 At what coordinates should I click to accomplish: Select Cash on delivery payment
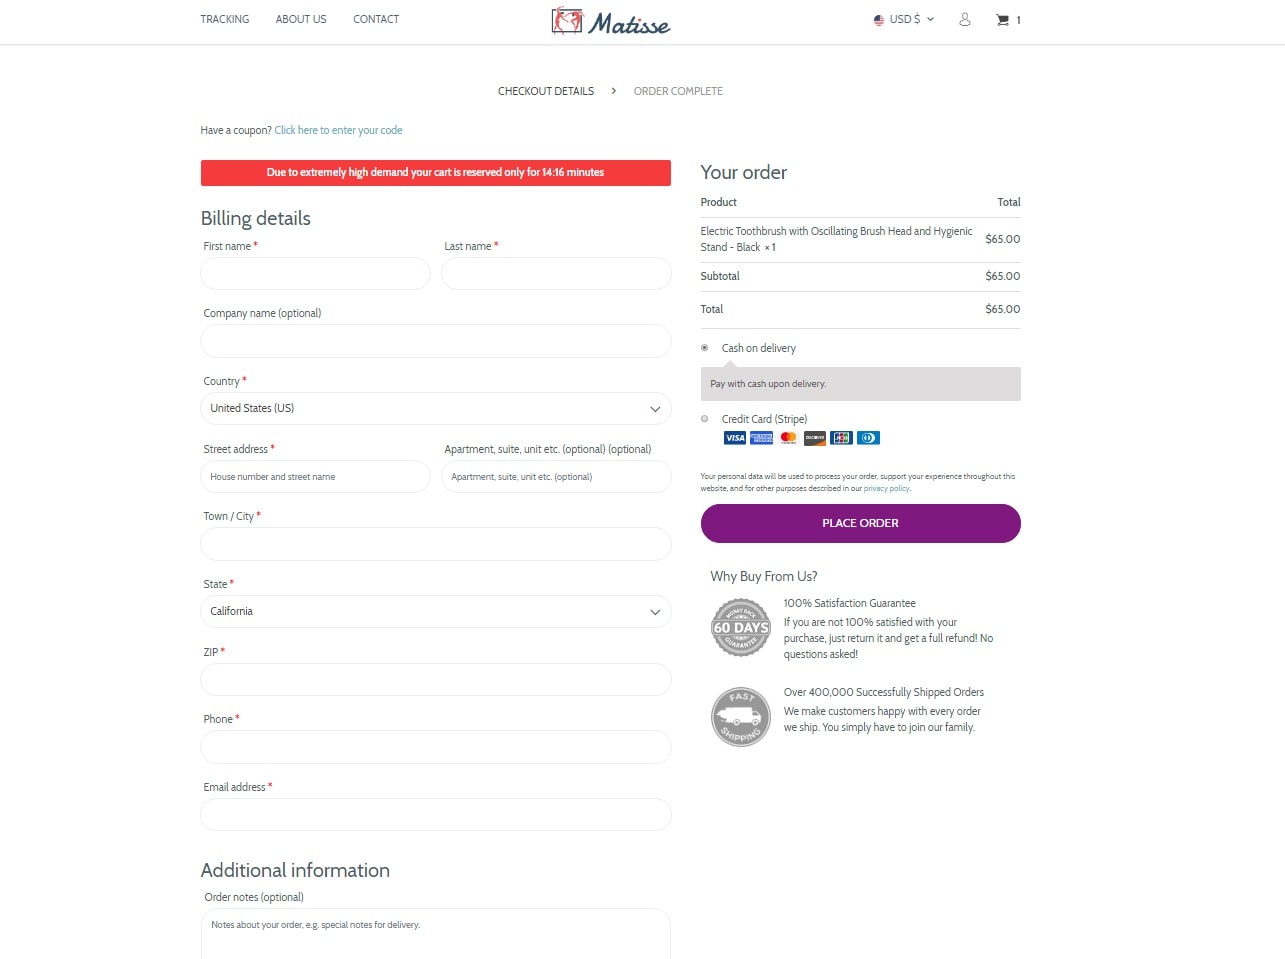click(705, 348)
